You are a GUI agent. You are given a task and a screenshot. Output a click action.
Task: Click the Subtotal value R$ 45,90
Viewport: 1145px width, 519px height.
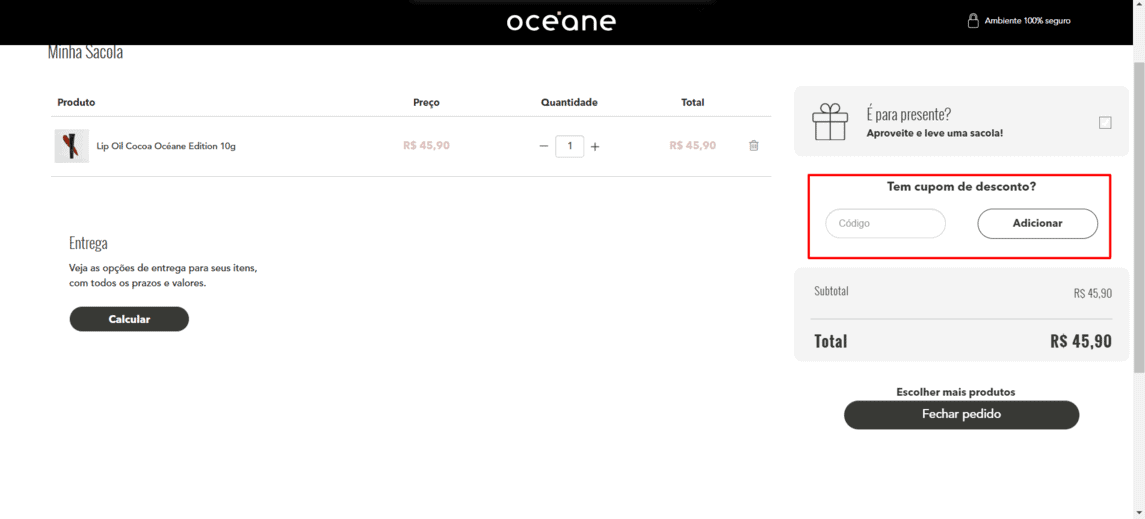click(x=1092, y=293)
